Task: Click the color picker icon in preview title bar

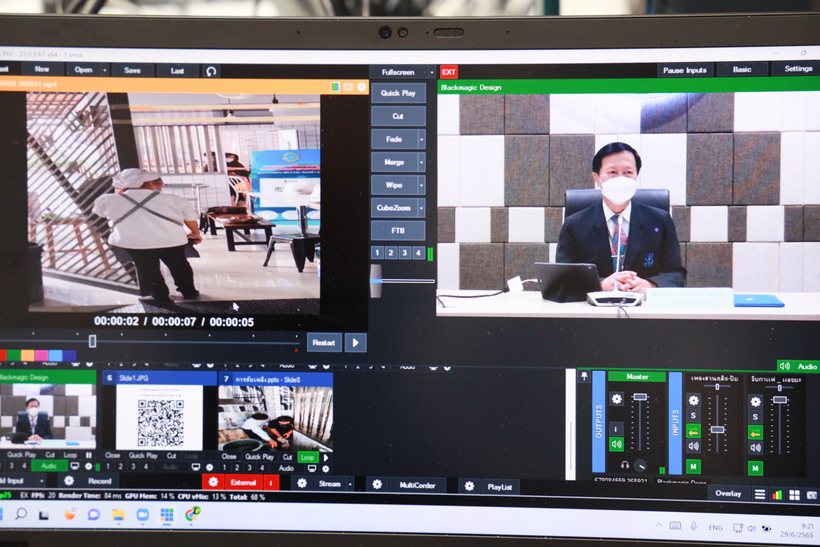Action: pyautogui.click(x=335, y=87)
